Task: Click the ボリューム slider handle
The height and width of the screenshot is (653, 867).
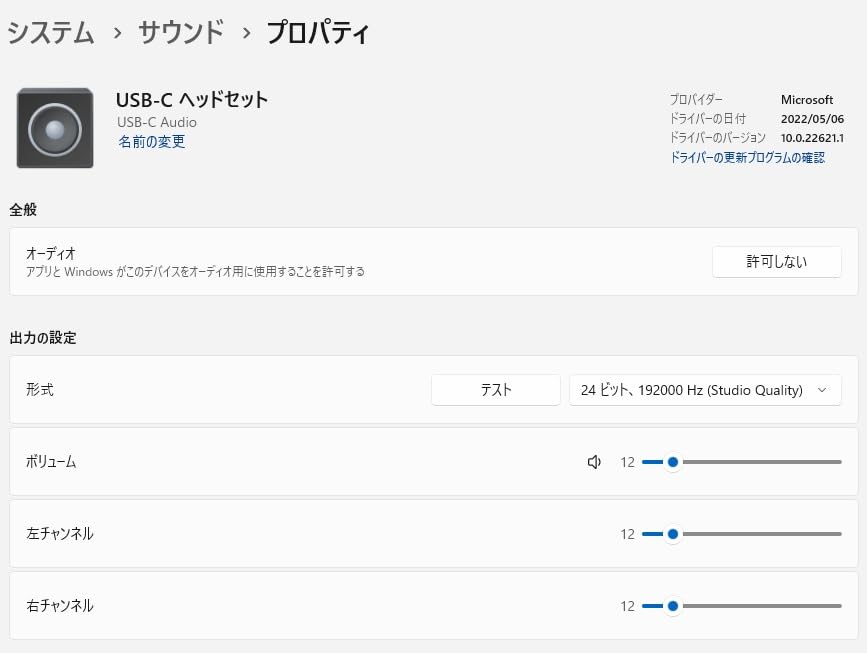Action: click(x=673, y=462)
